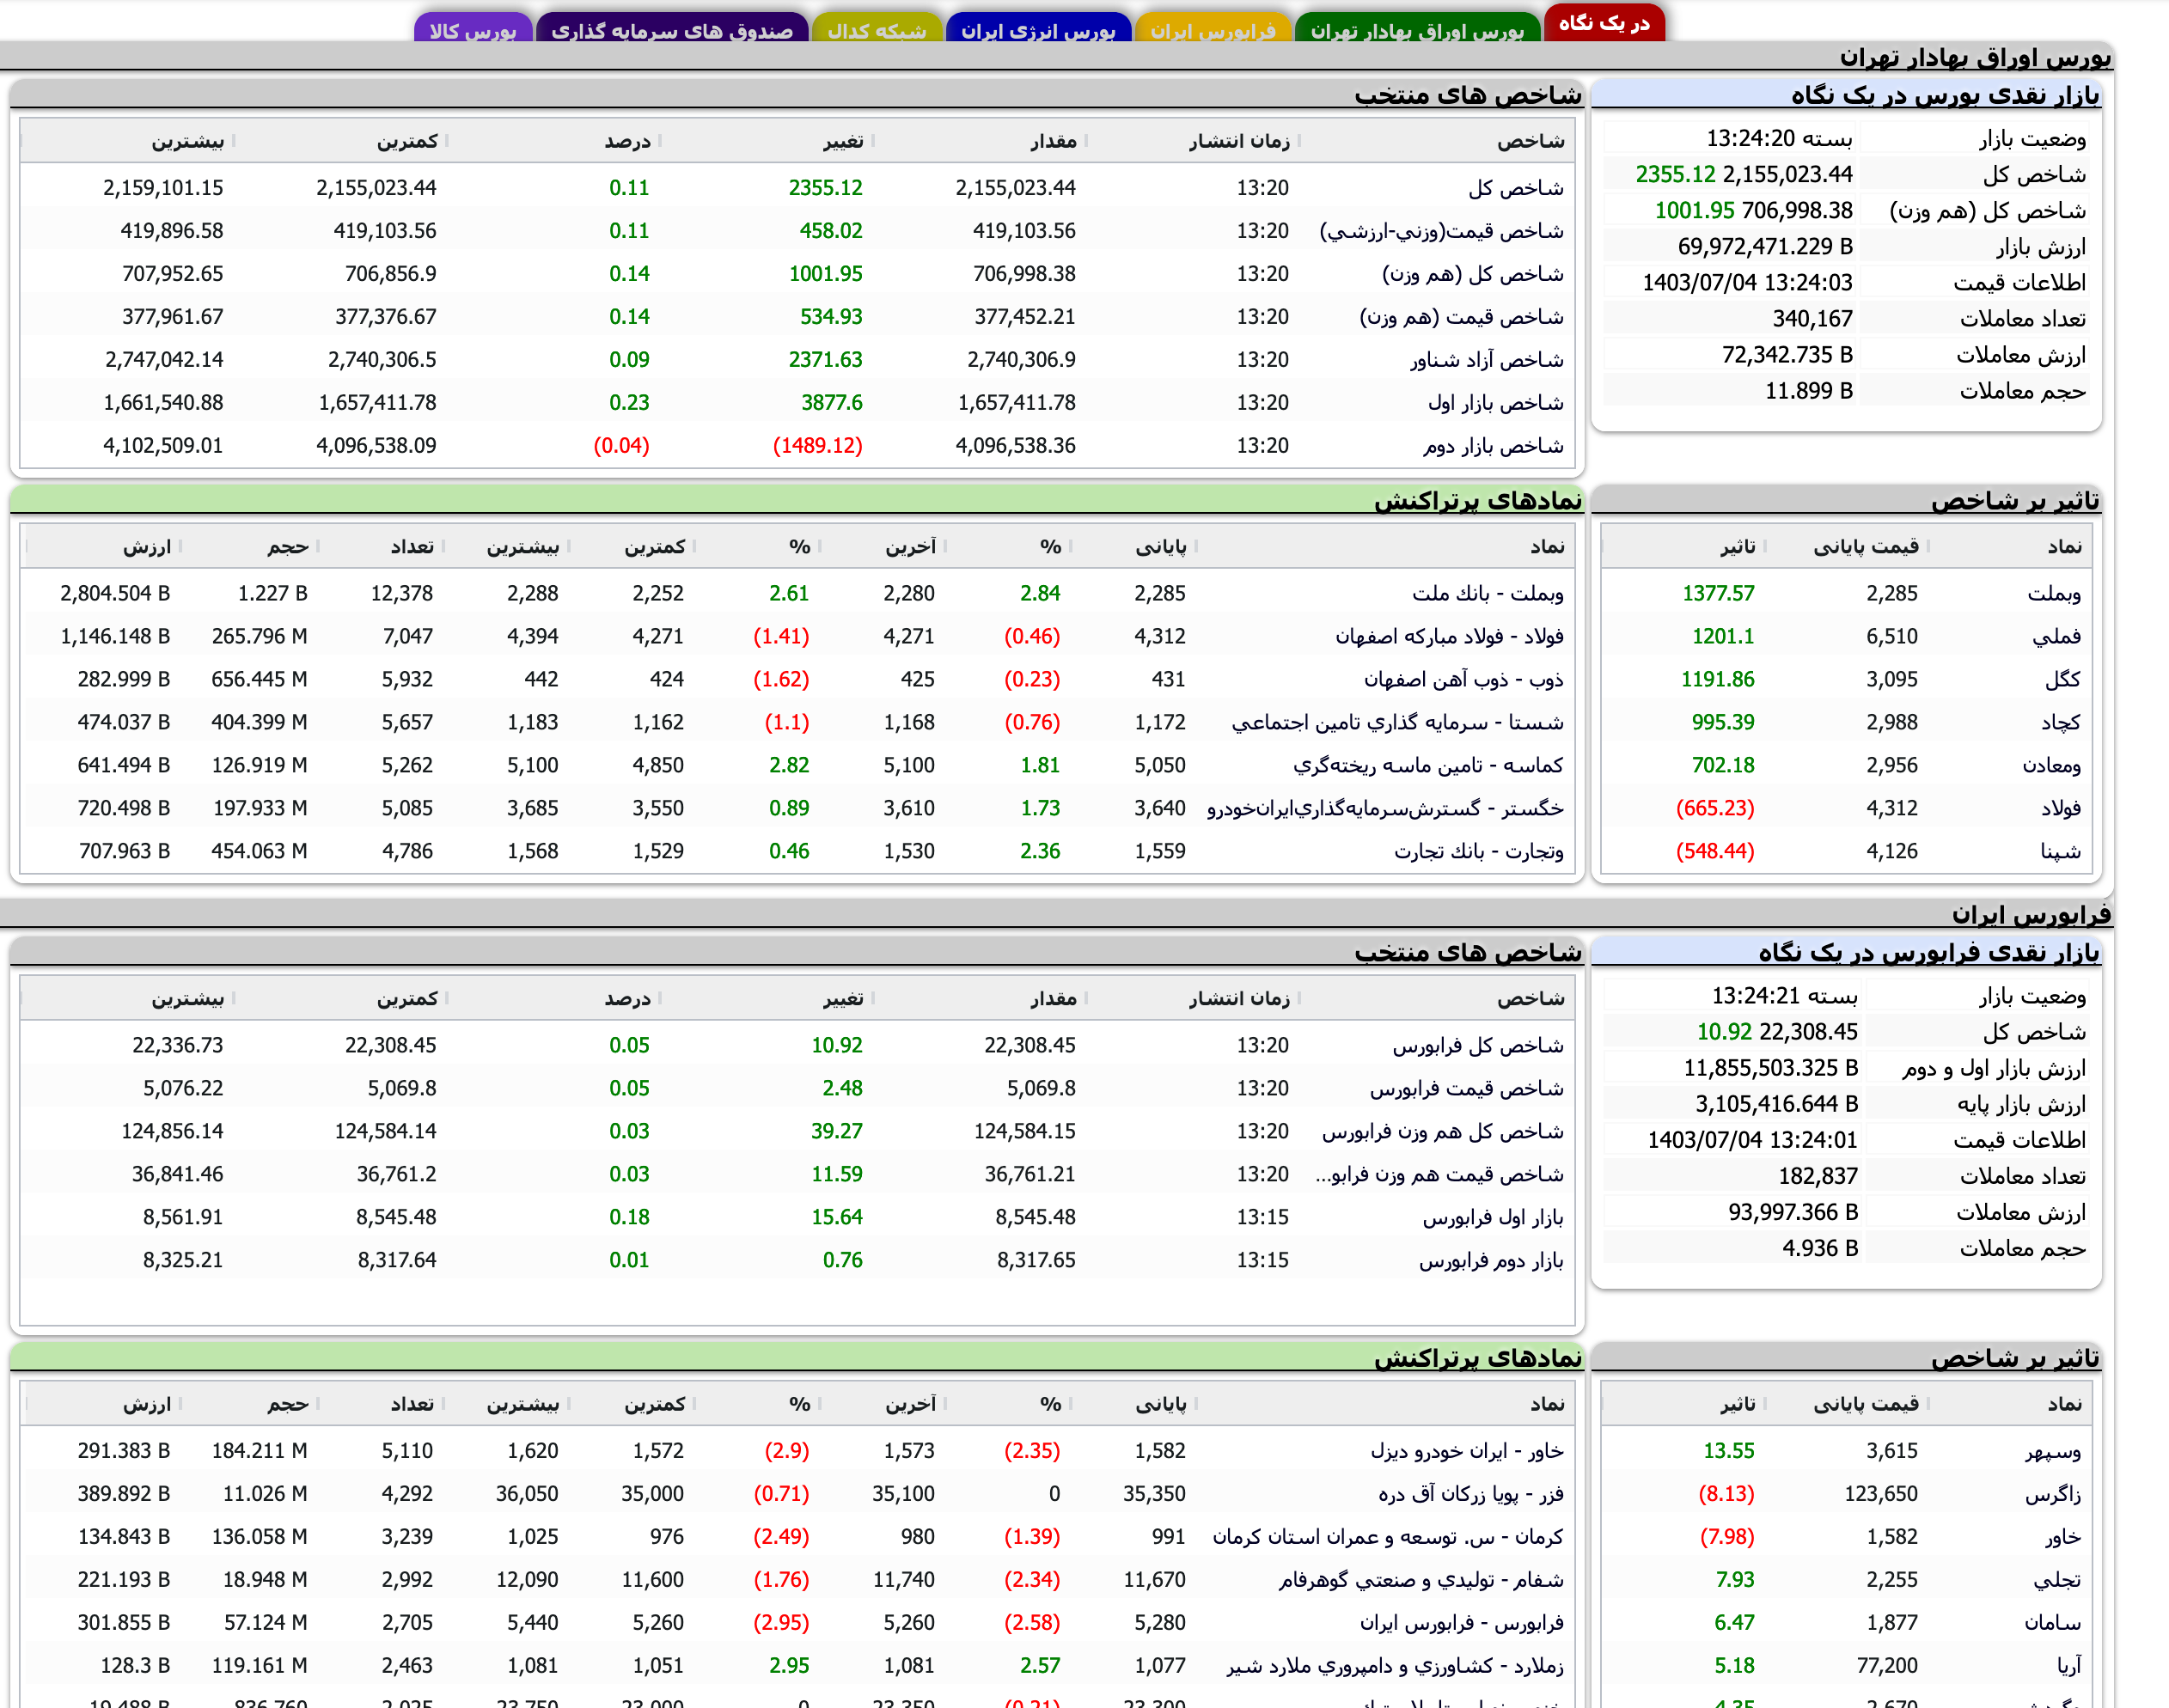Click the sort icon beside the پایانی column header
This screenshot has height=1708, width=2169.
click(1197, 546)
